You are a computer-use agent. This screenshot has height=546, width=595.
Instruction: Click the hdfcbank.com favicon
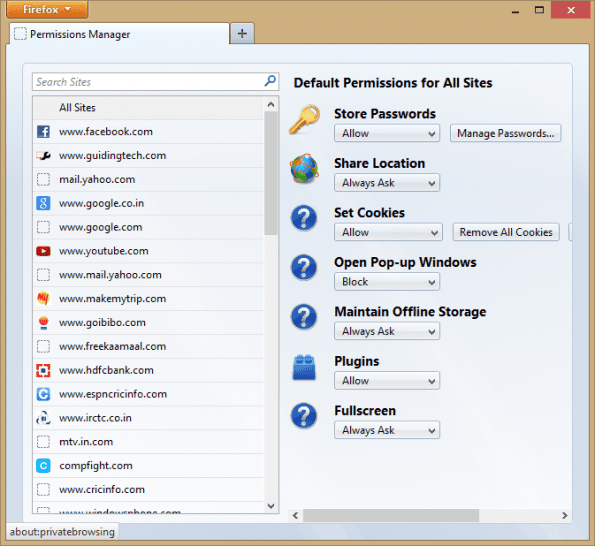(43, 370)
